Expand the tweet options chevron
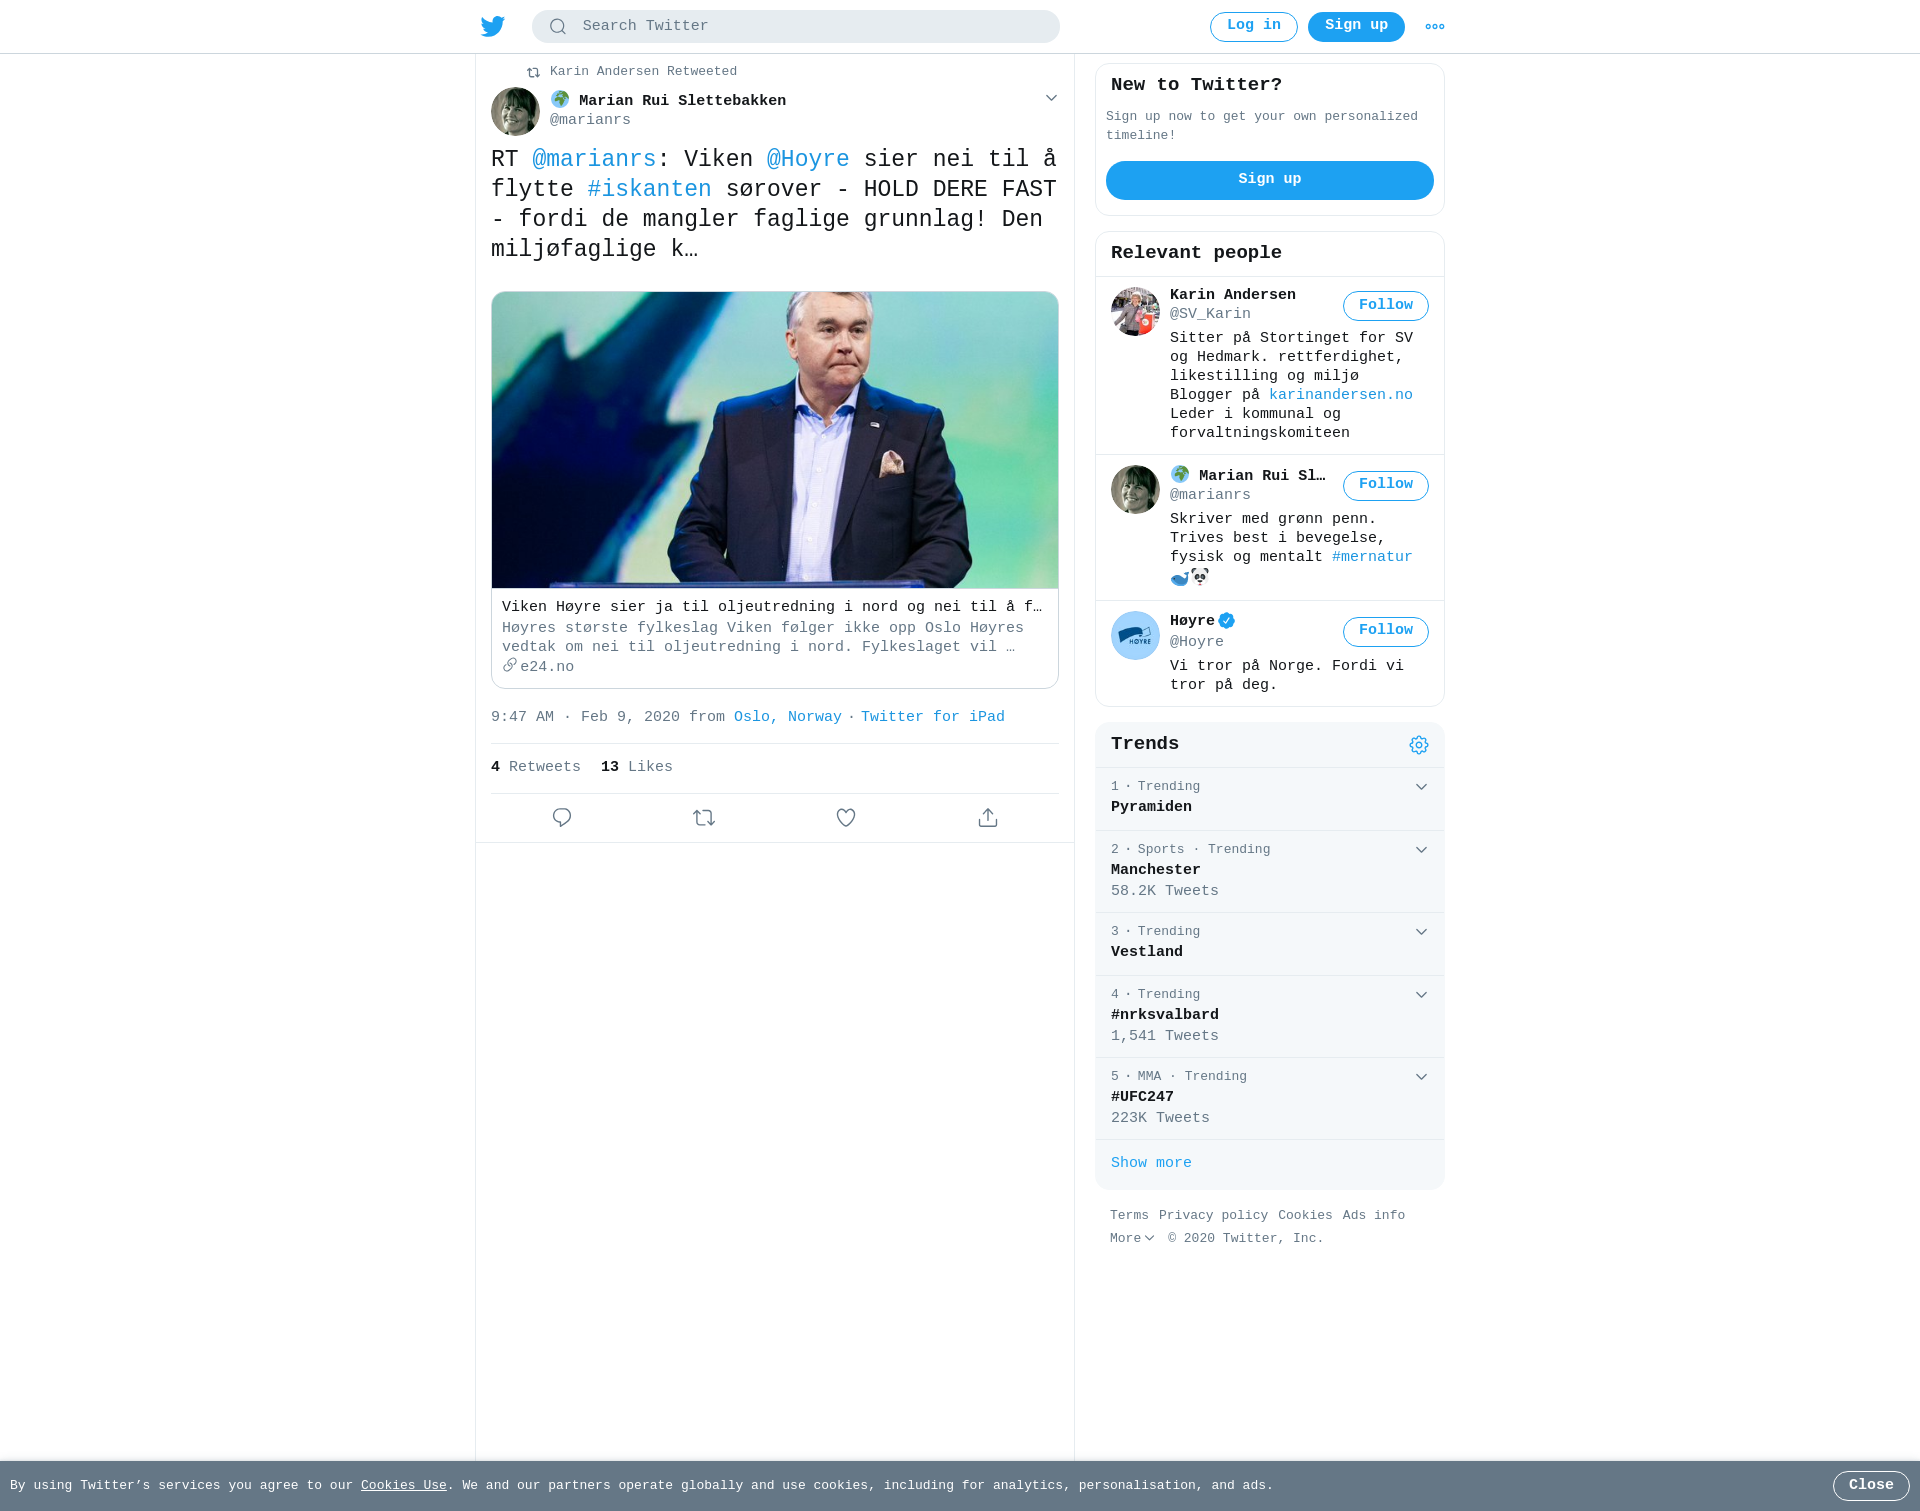 (1051, 98)
